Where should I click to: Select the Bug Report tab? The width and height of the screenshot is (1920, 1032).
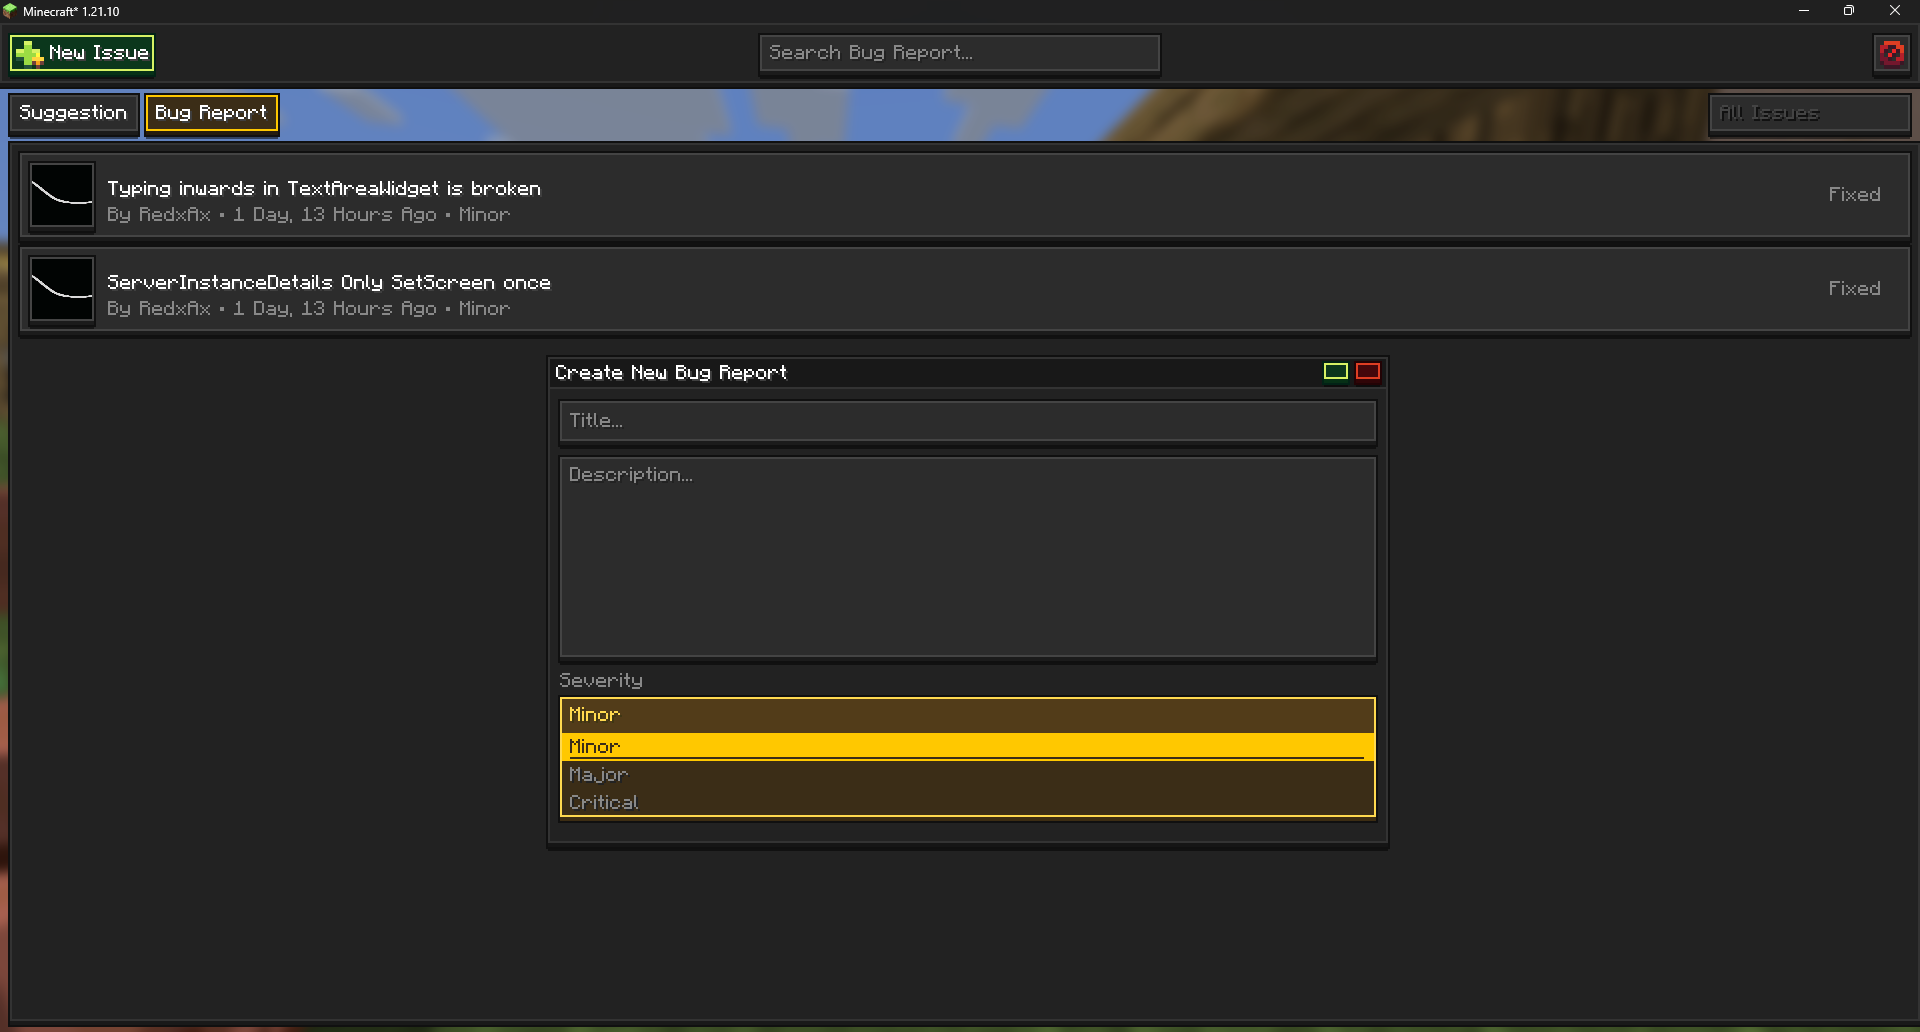[211, 113]
